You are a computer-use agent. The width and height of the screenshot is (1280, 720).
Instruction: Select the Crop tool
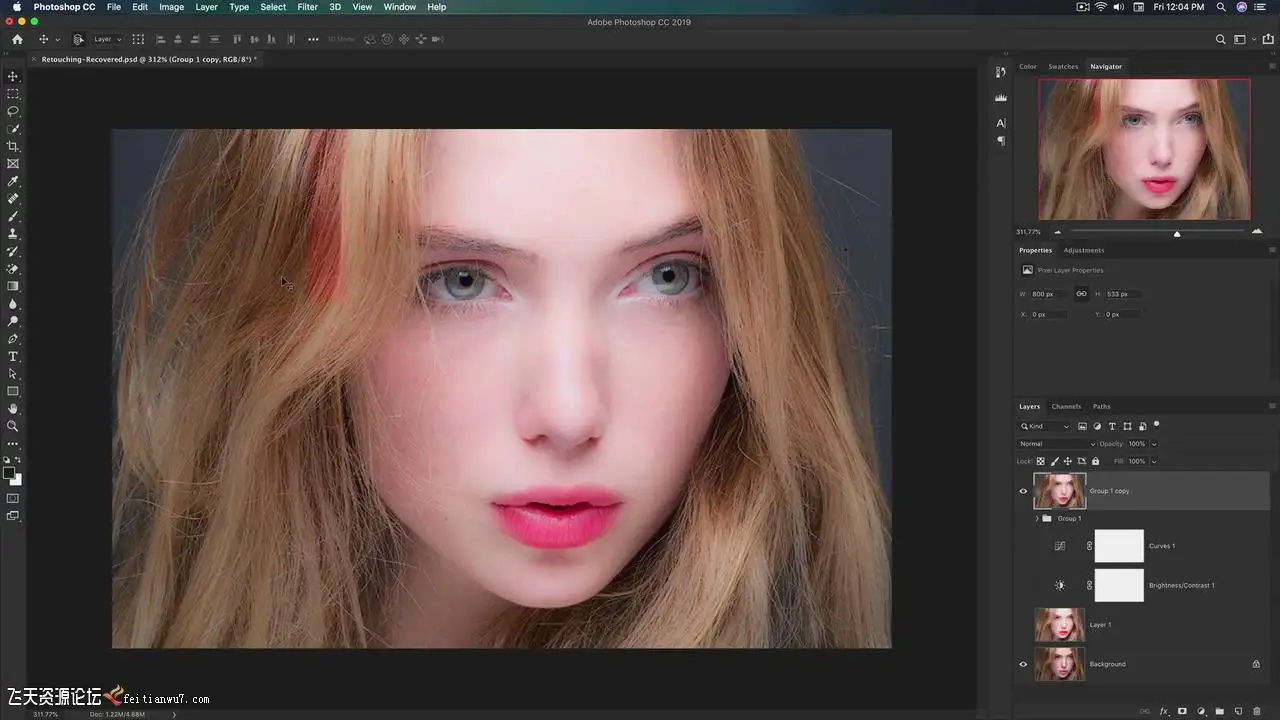(x=13, y=146)
